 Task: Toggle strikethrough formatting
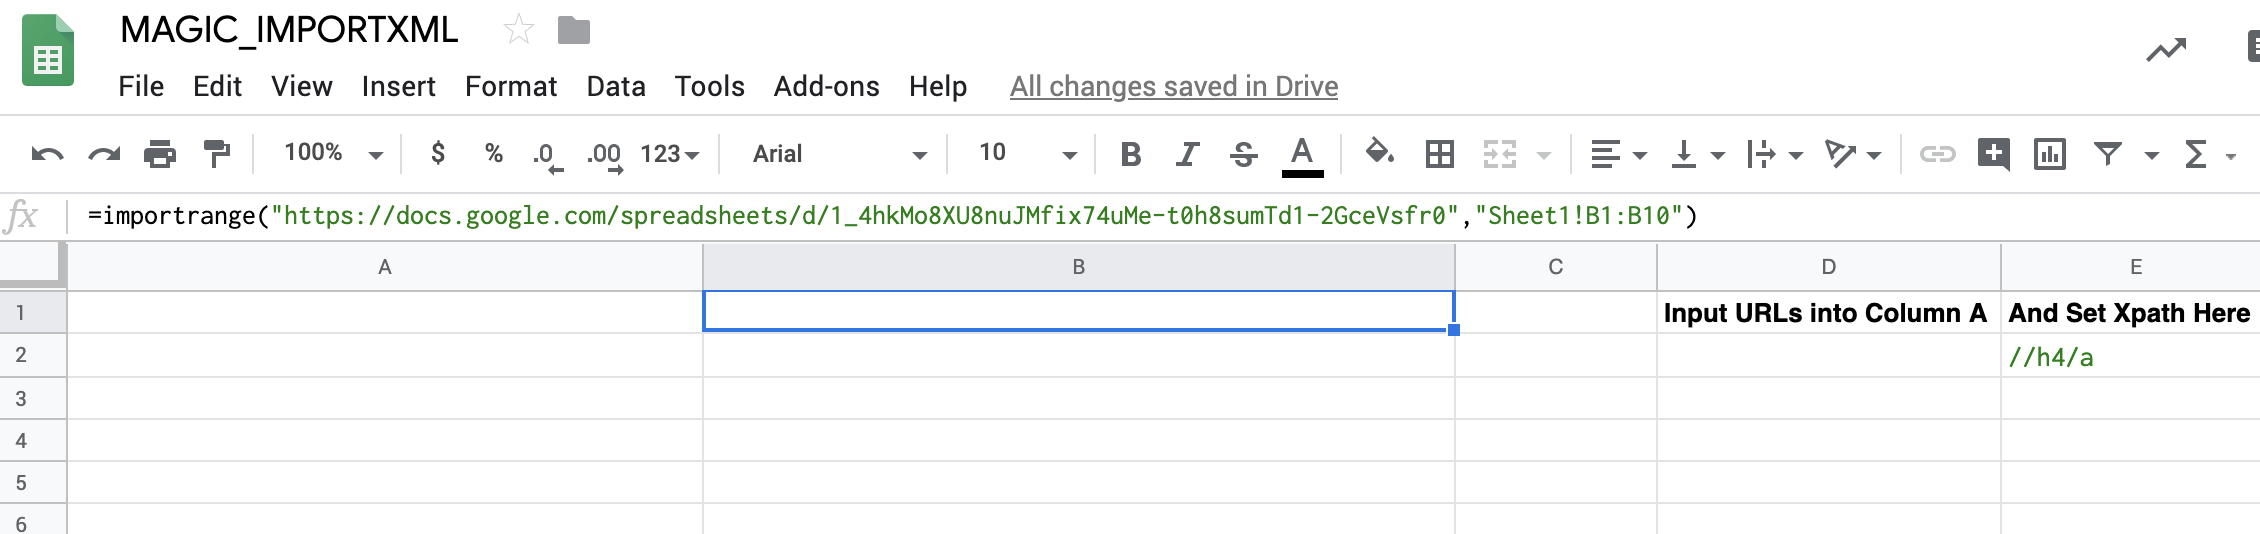tap(1244, 154)
